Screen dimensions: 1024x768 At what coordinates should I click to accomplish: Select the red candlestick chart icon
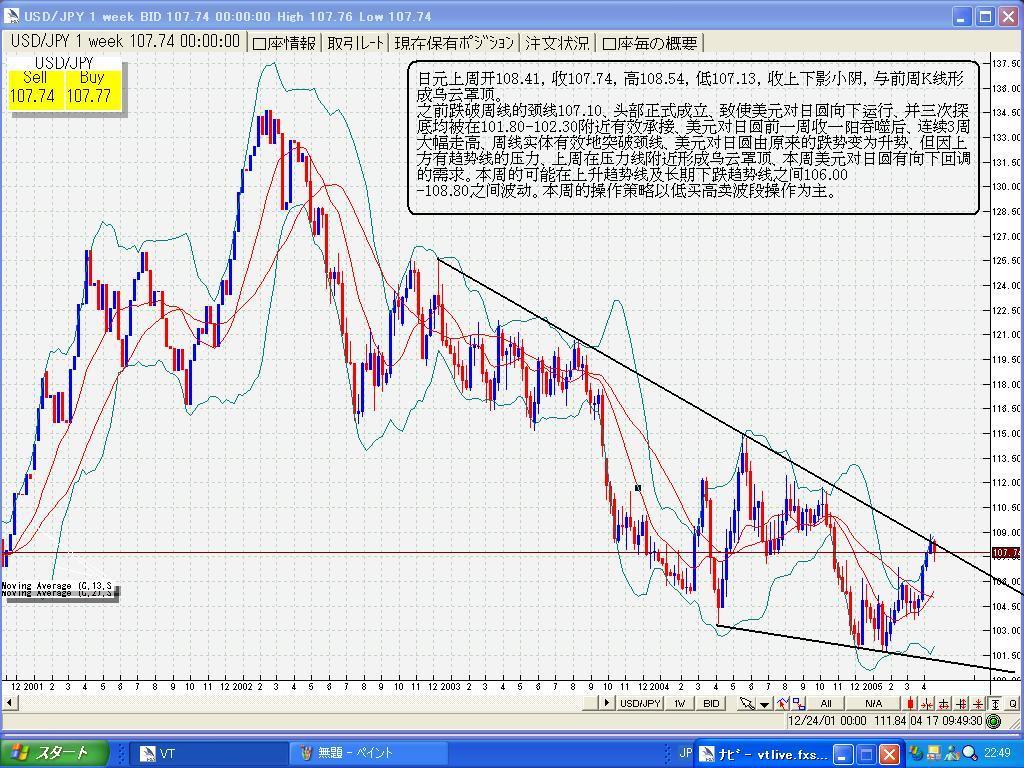point(910,703)
